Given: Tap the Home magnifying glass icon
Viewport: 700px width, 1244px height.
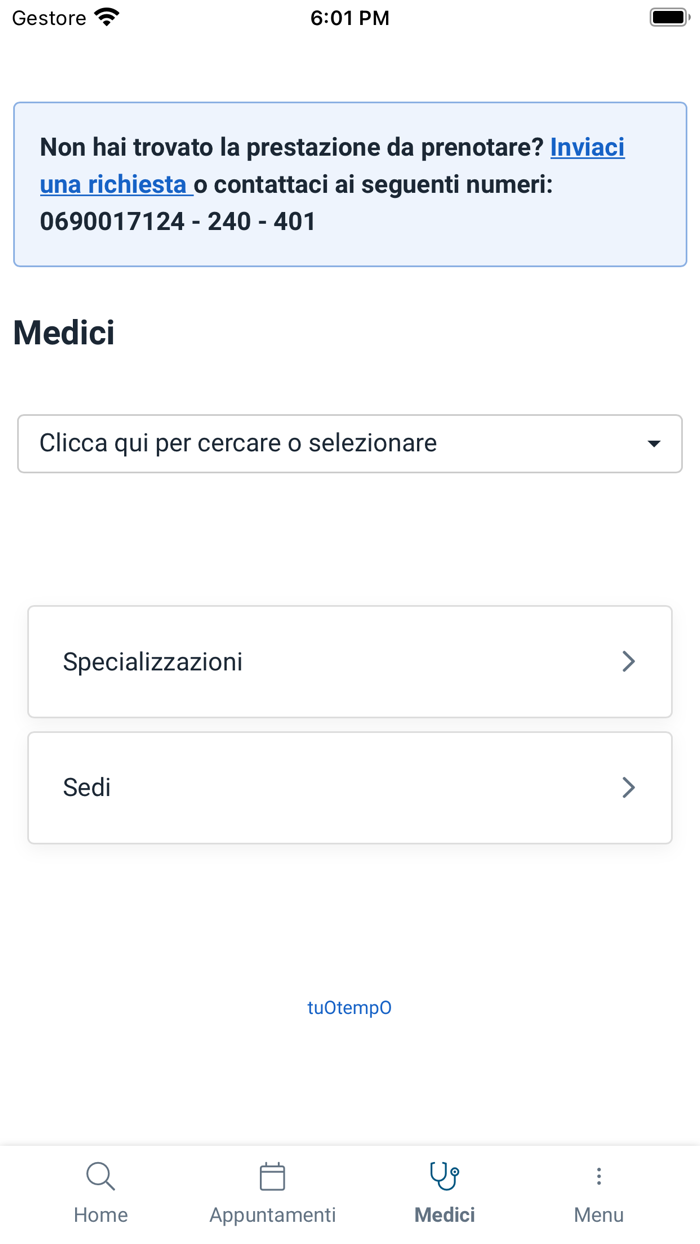Looking at the screenshot, I should [100, 1176].
